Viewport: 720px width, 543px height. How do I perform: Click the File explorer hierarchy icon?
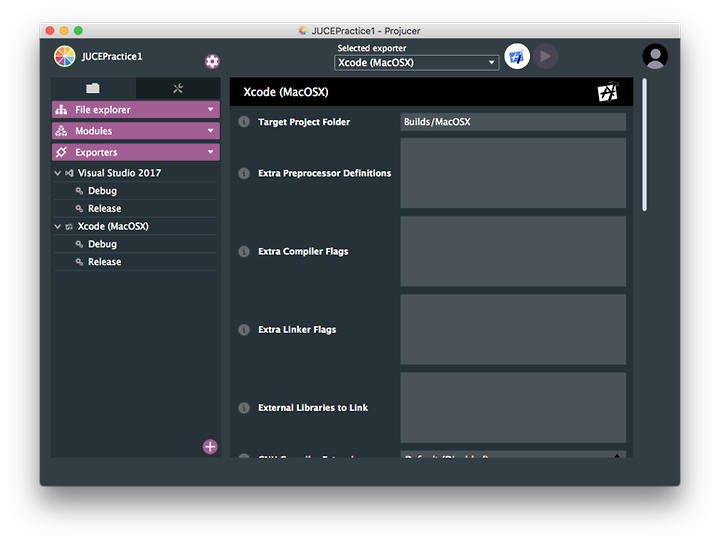(61, 110)
